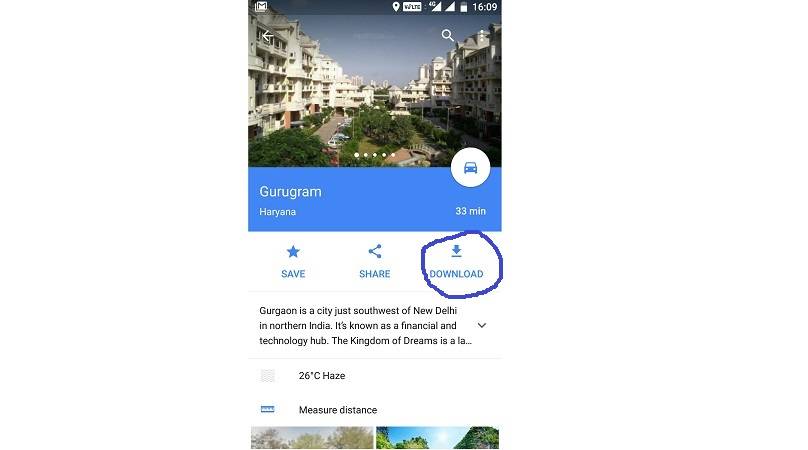Screen dimensions: 808x450
Task: Click the SAVE label
Action: (x=293, y=274)
